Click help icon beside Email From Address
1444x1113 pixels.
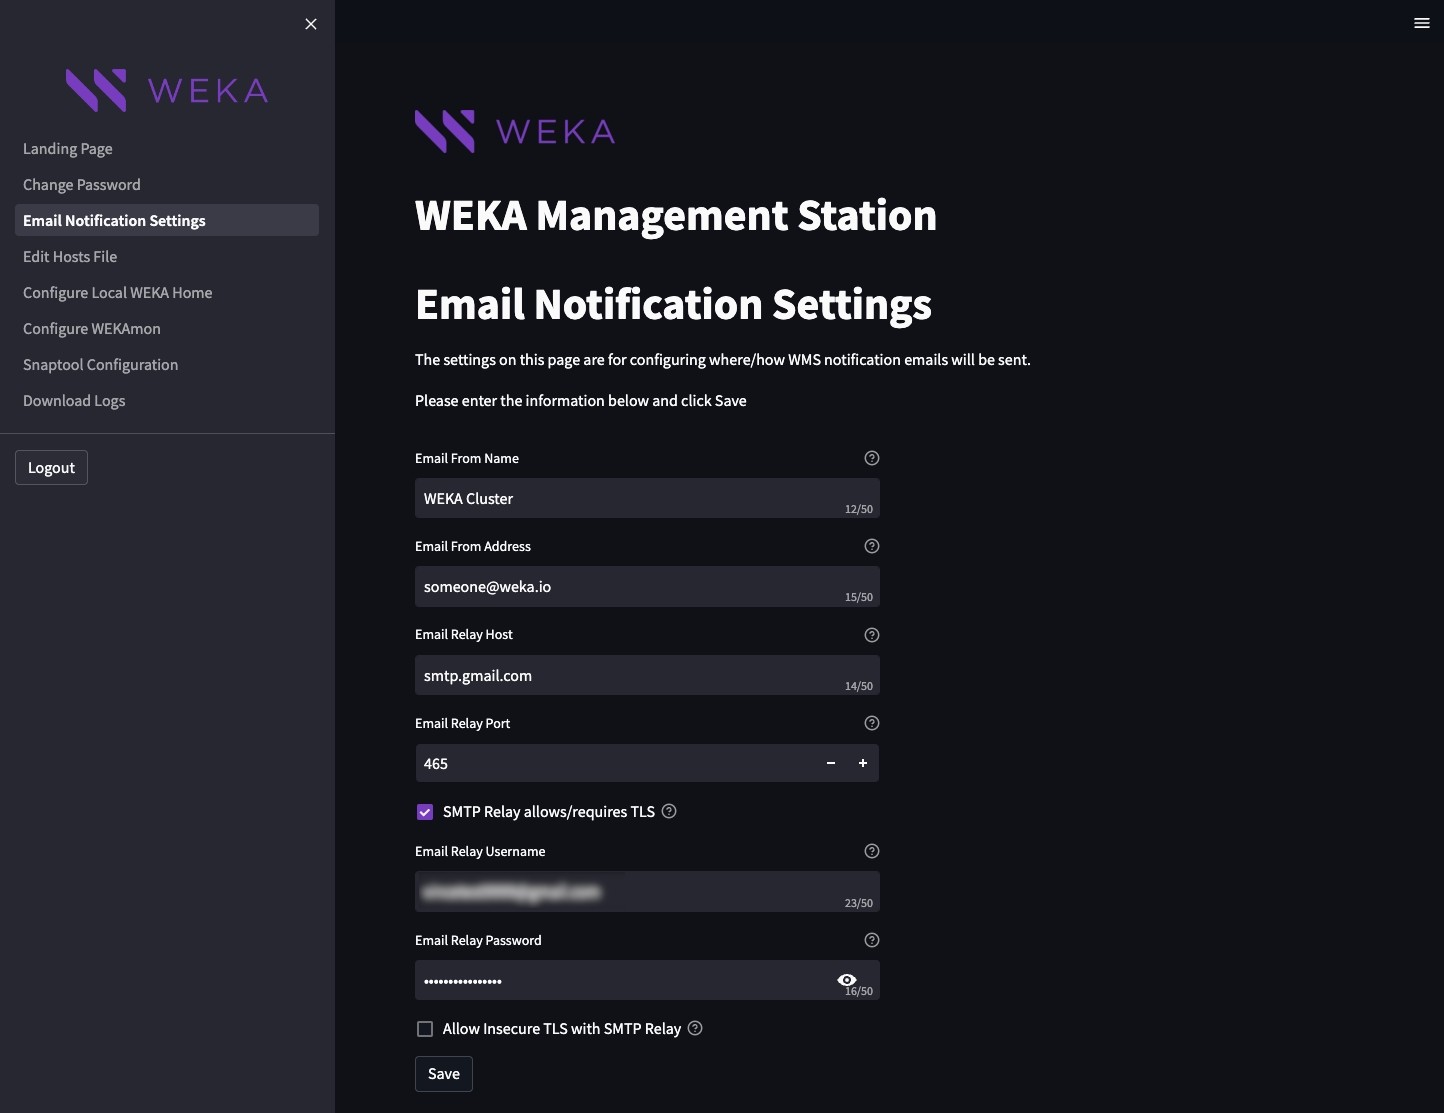coord(872,546)
